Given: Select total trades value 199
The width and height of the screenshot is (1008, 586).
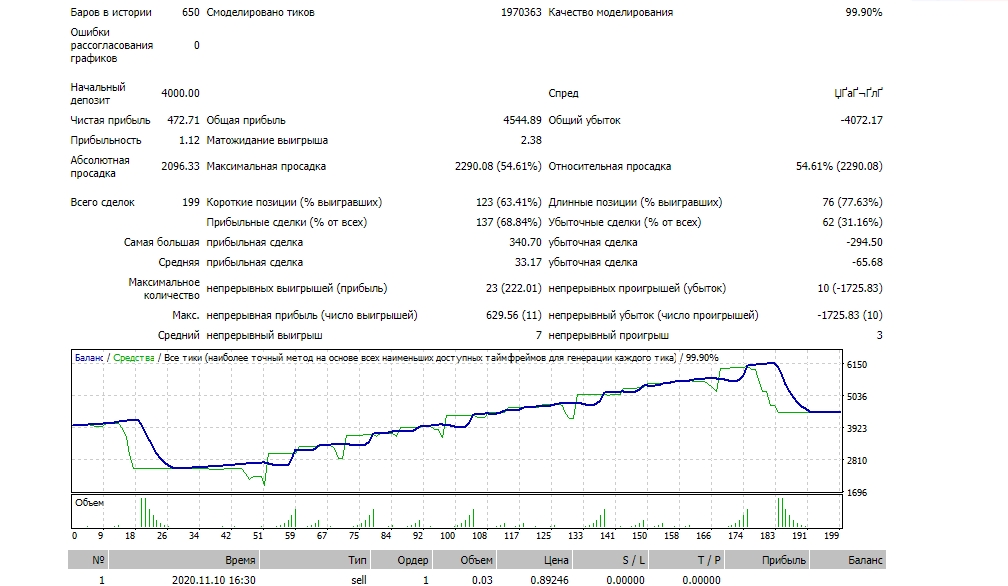Looking at the screenshot, I should (191, 202).
